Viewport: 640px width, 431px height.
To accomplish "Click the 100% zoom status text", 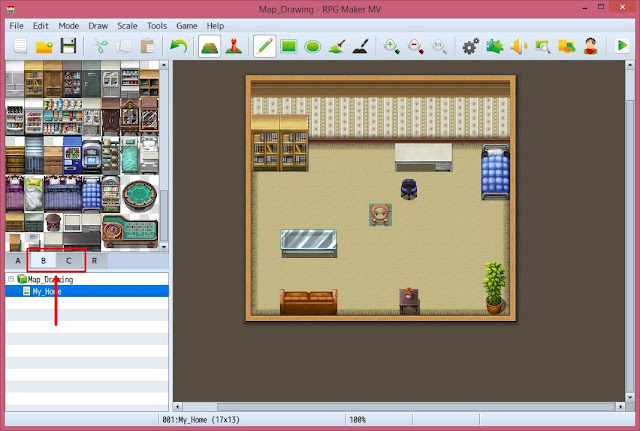I will [358, 420].
